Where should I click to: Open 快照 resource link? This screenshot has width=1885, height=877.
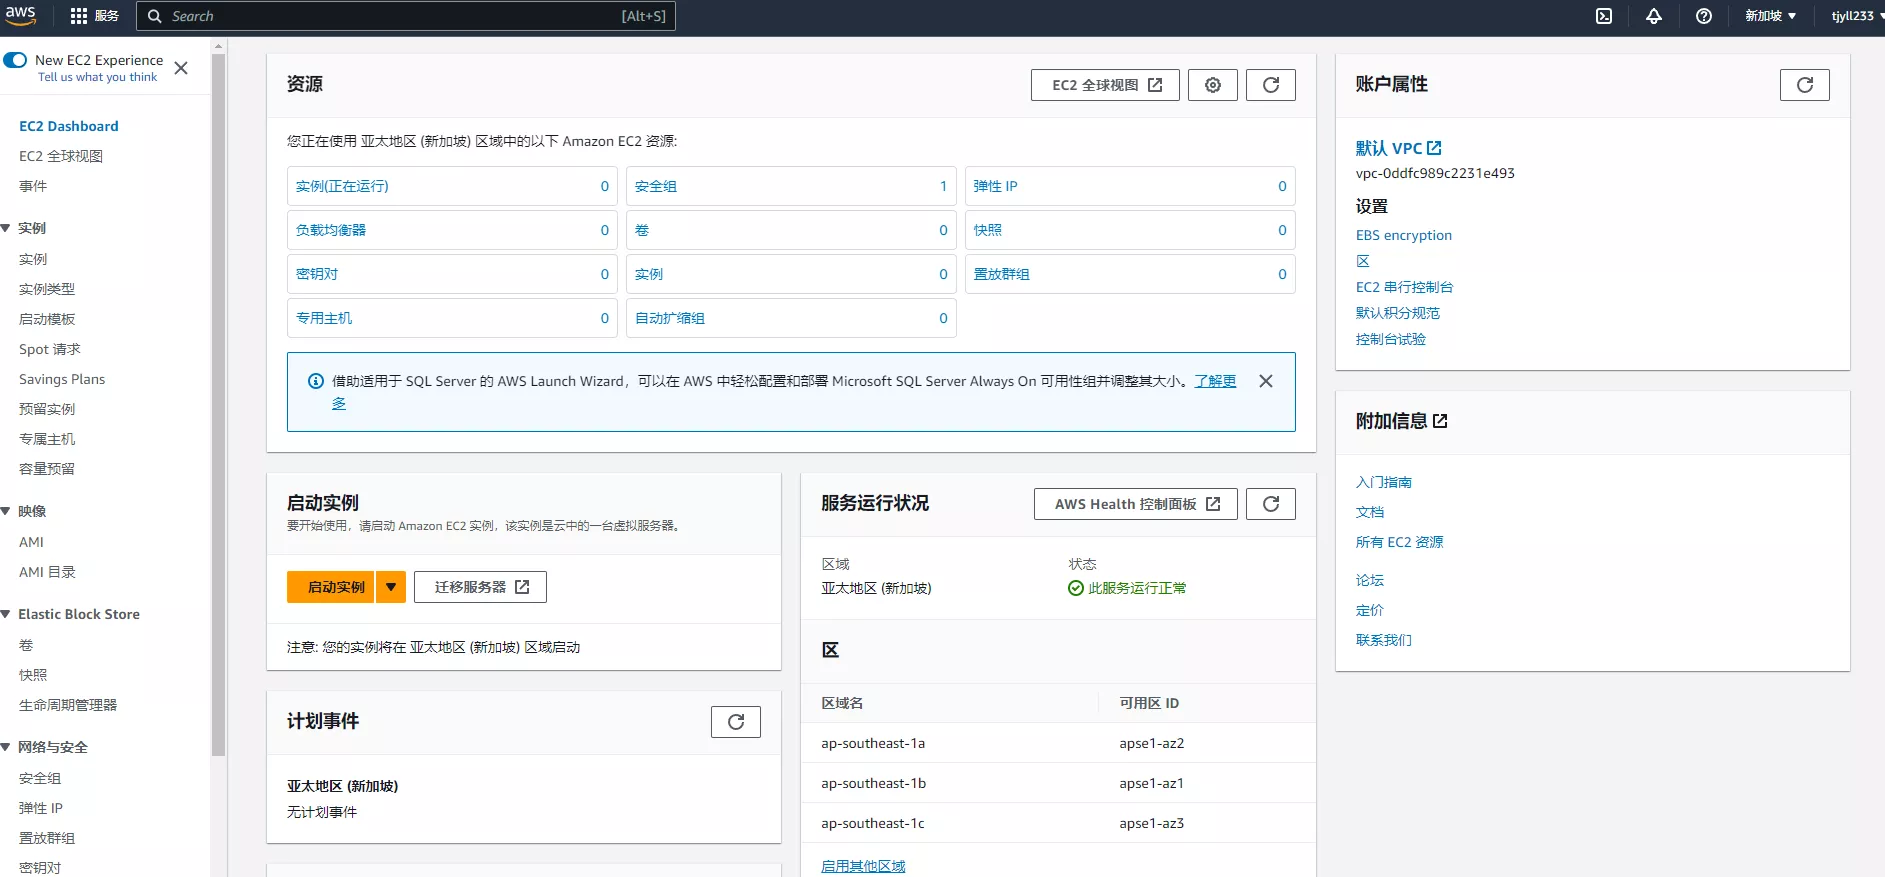click(x=987, y=230)
